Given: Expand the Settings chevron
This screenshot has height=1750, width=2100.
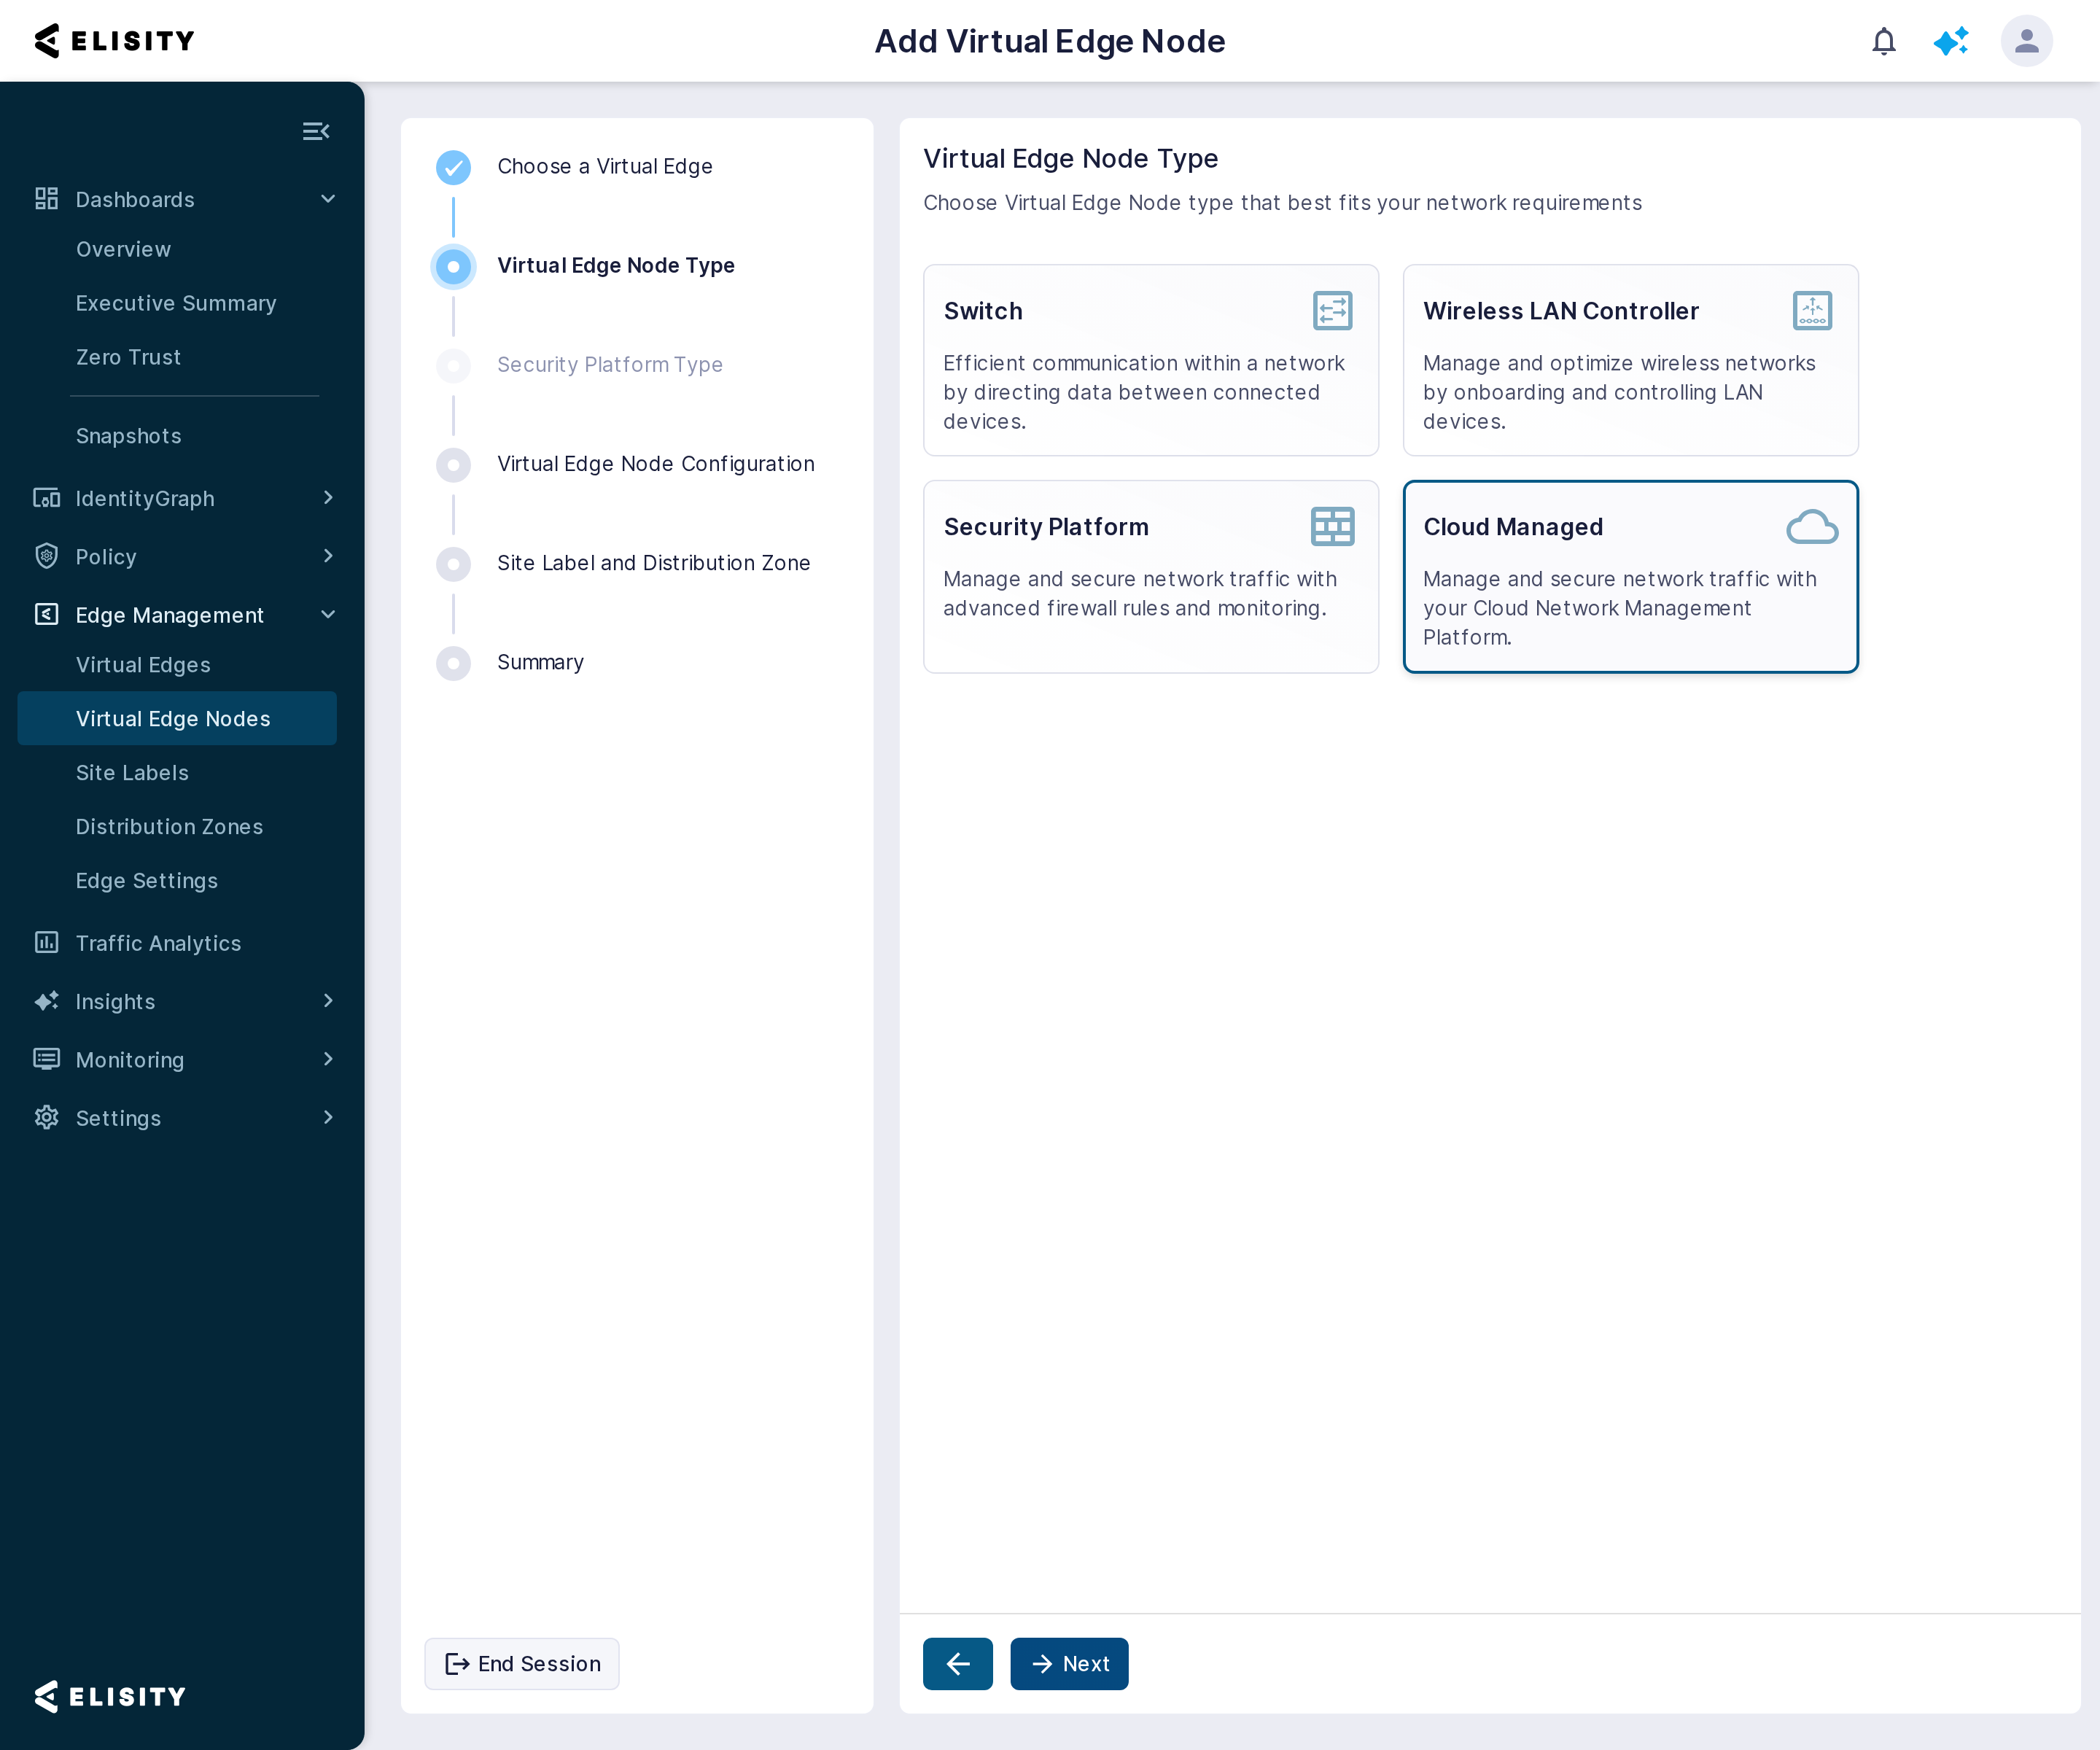Looking at the screenshot, I should tap(328, 1116).
